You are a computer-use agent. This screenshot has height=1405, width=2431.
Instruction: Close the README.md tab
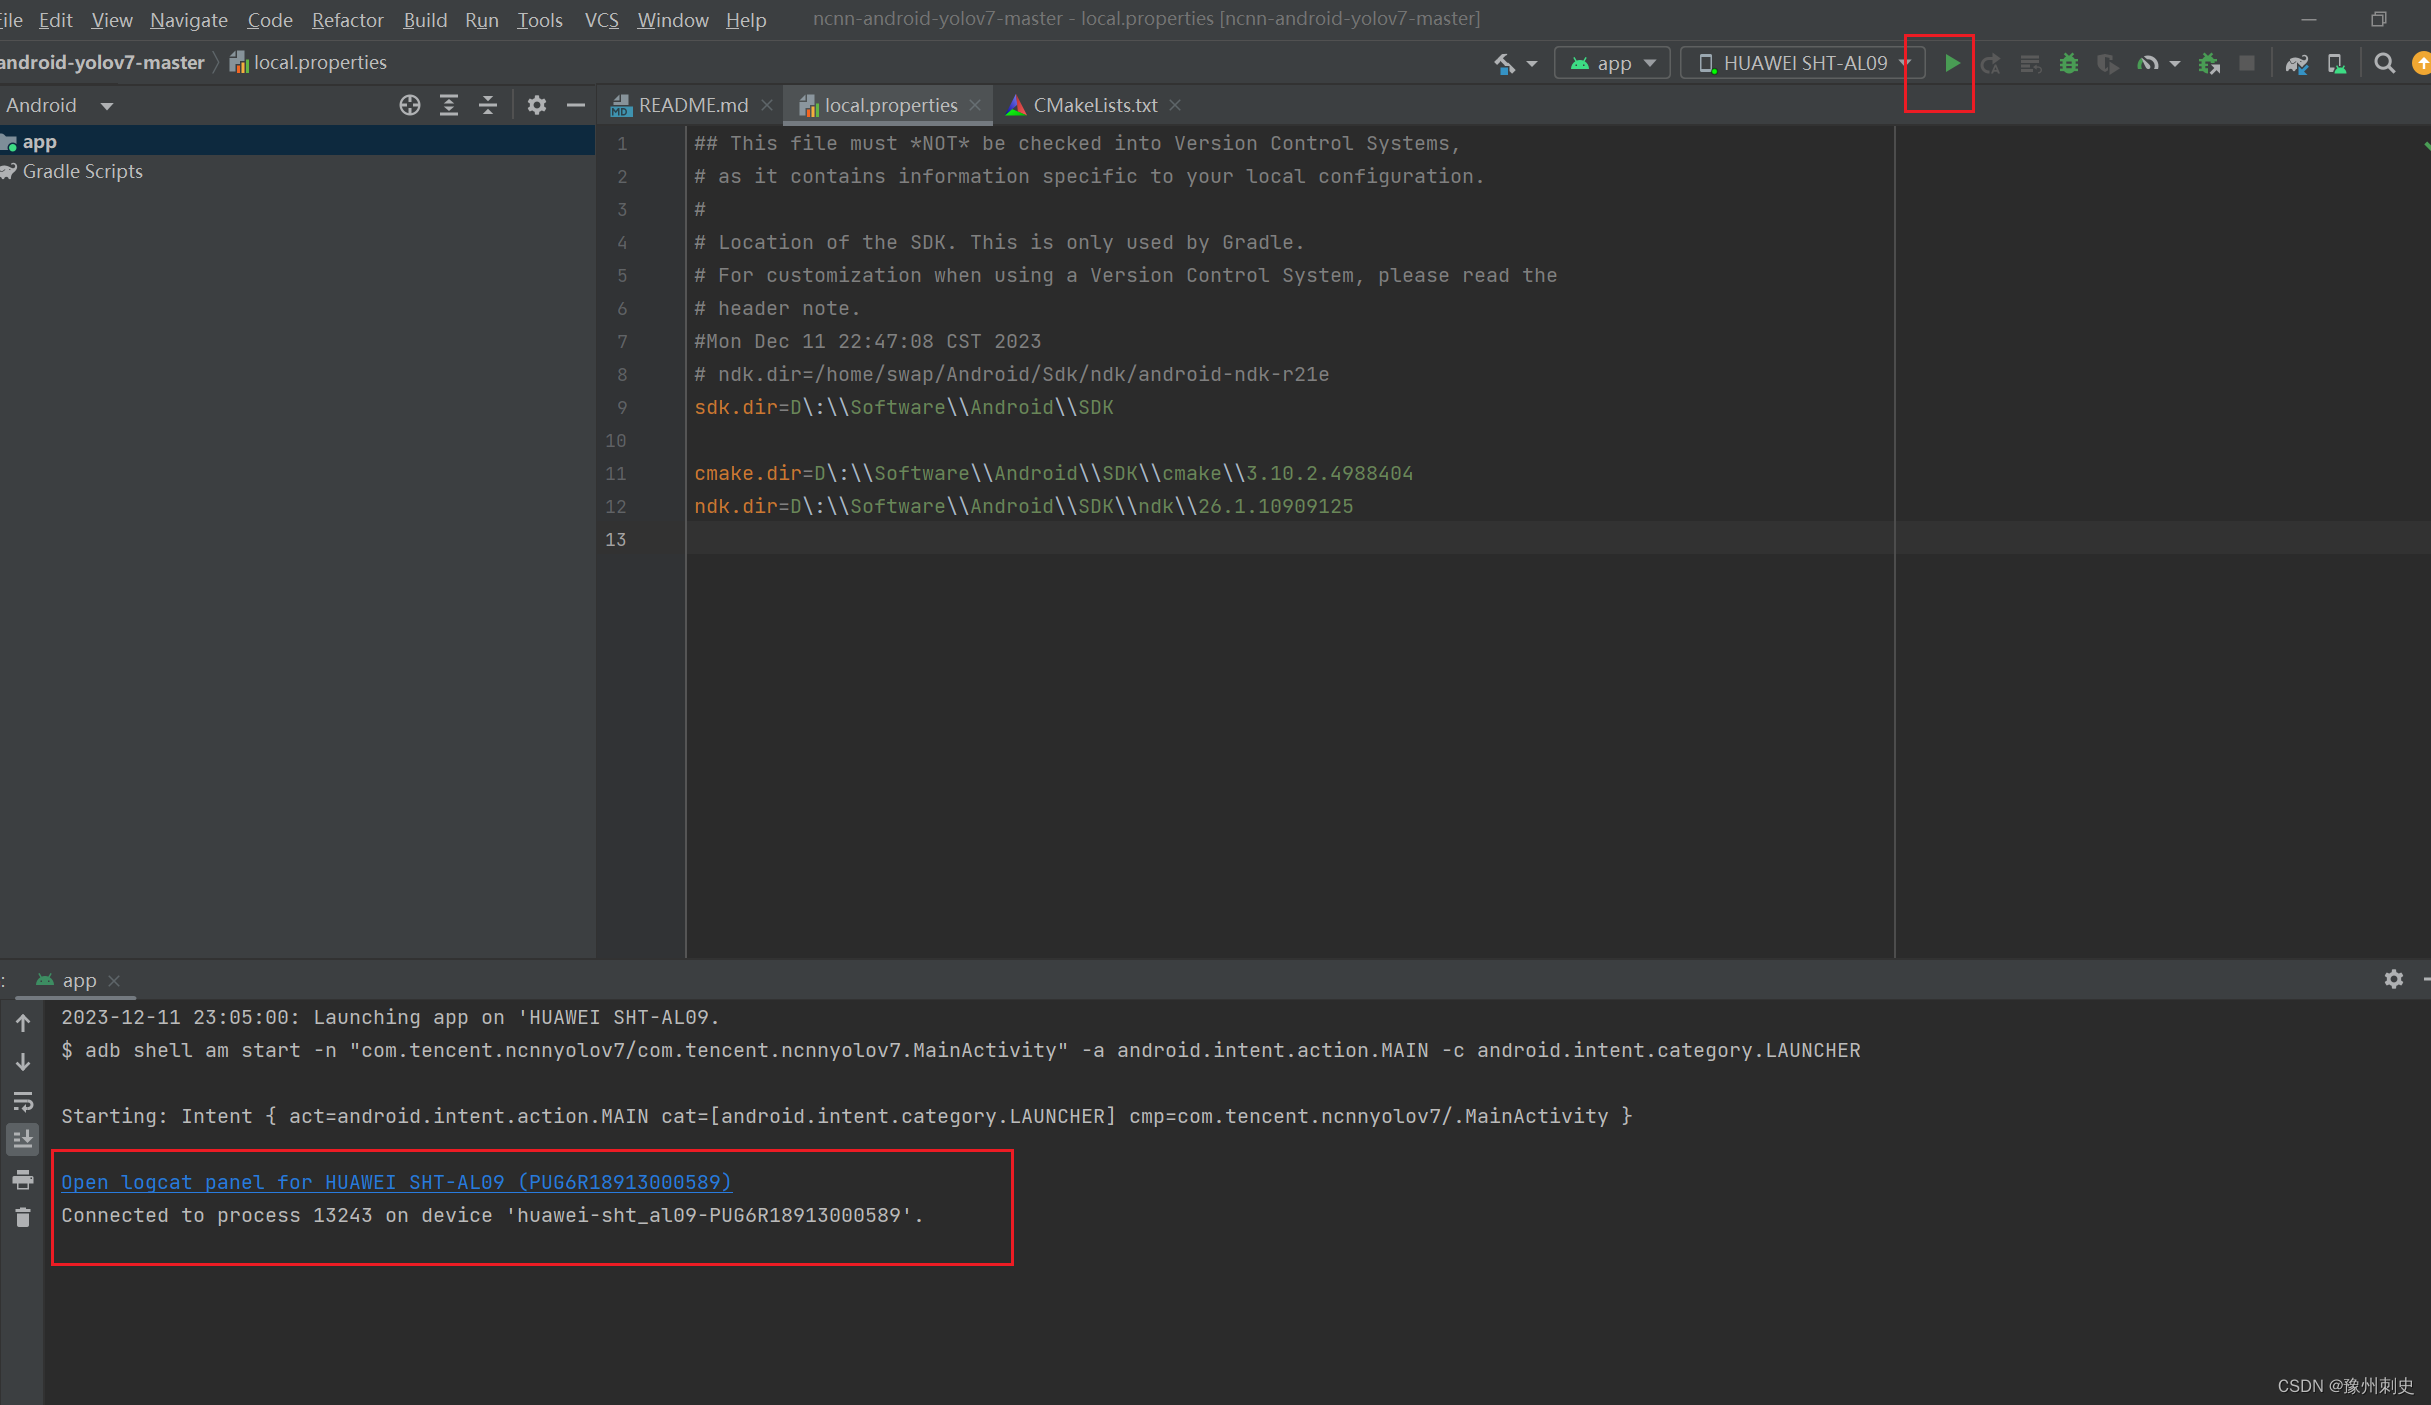(767, 105)
